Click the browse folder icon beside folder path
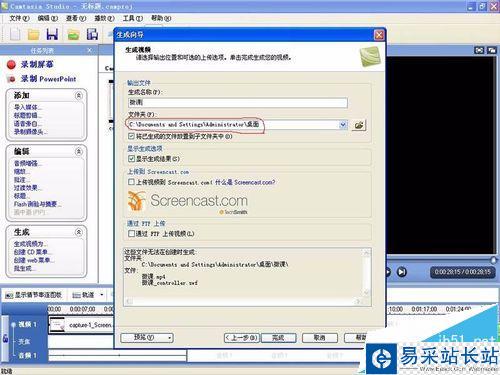Viewport: 500px width, 375px height. 359,125
